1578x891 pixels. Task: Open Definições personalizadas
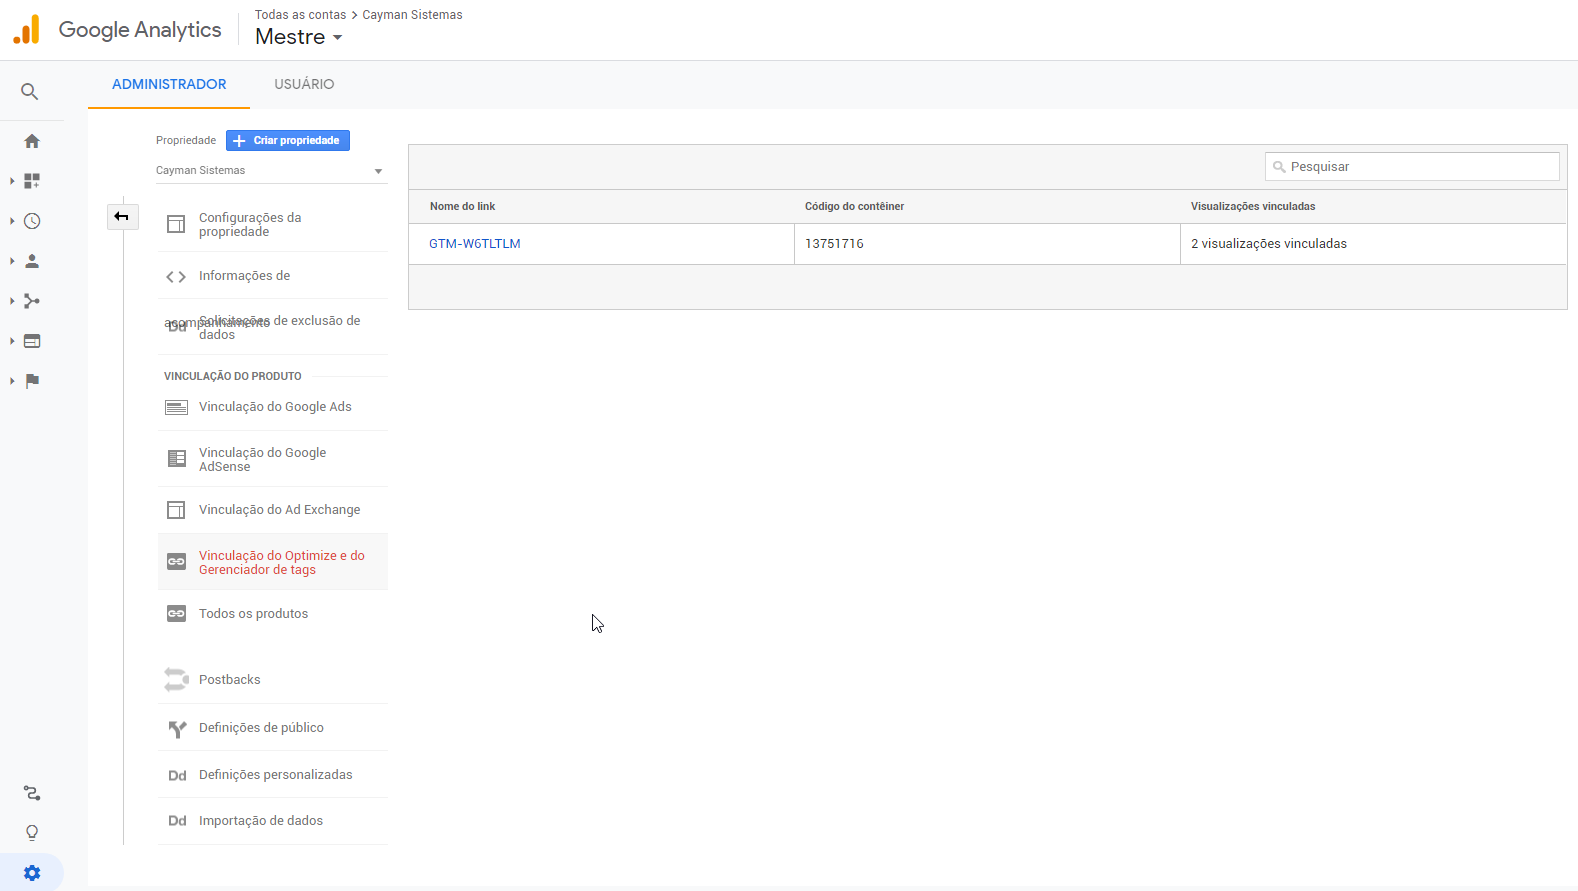coord(273,775)
